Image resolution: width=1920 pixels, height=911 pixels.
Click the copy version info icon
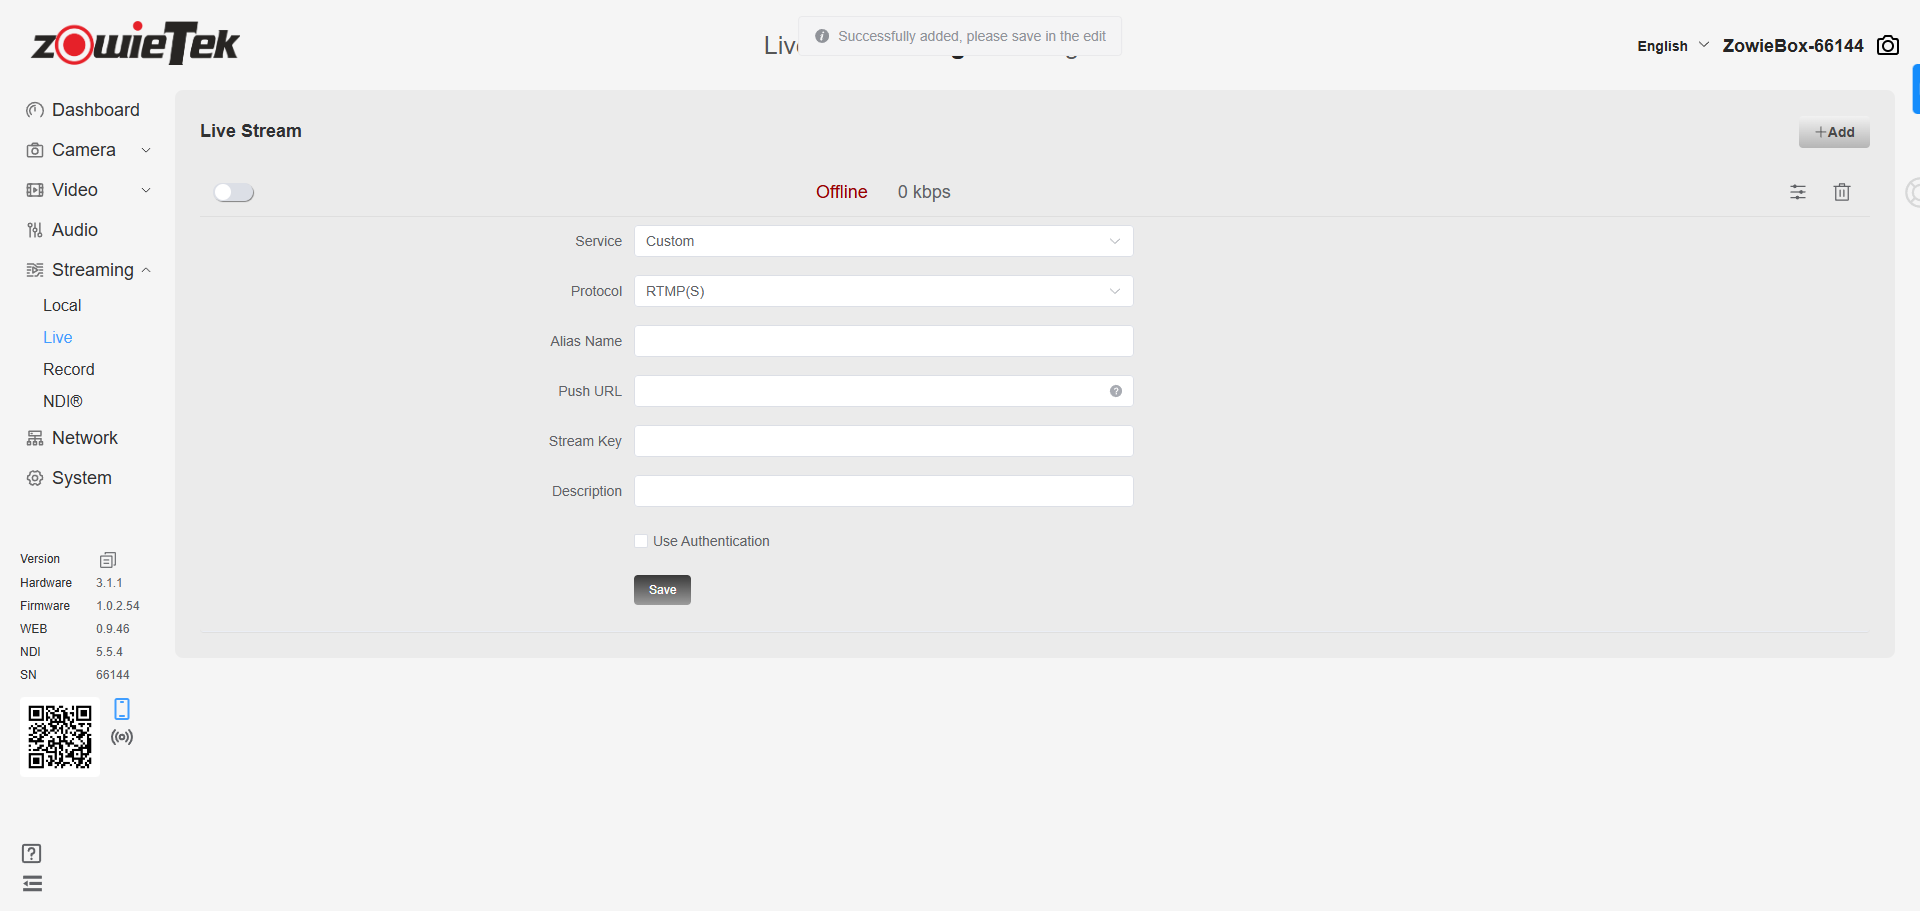coord(108,560)
